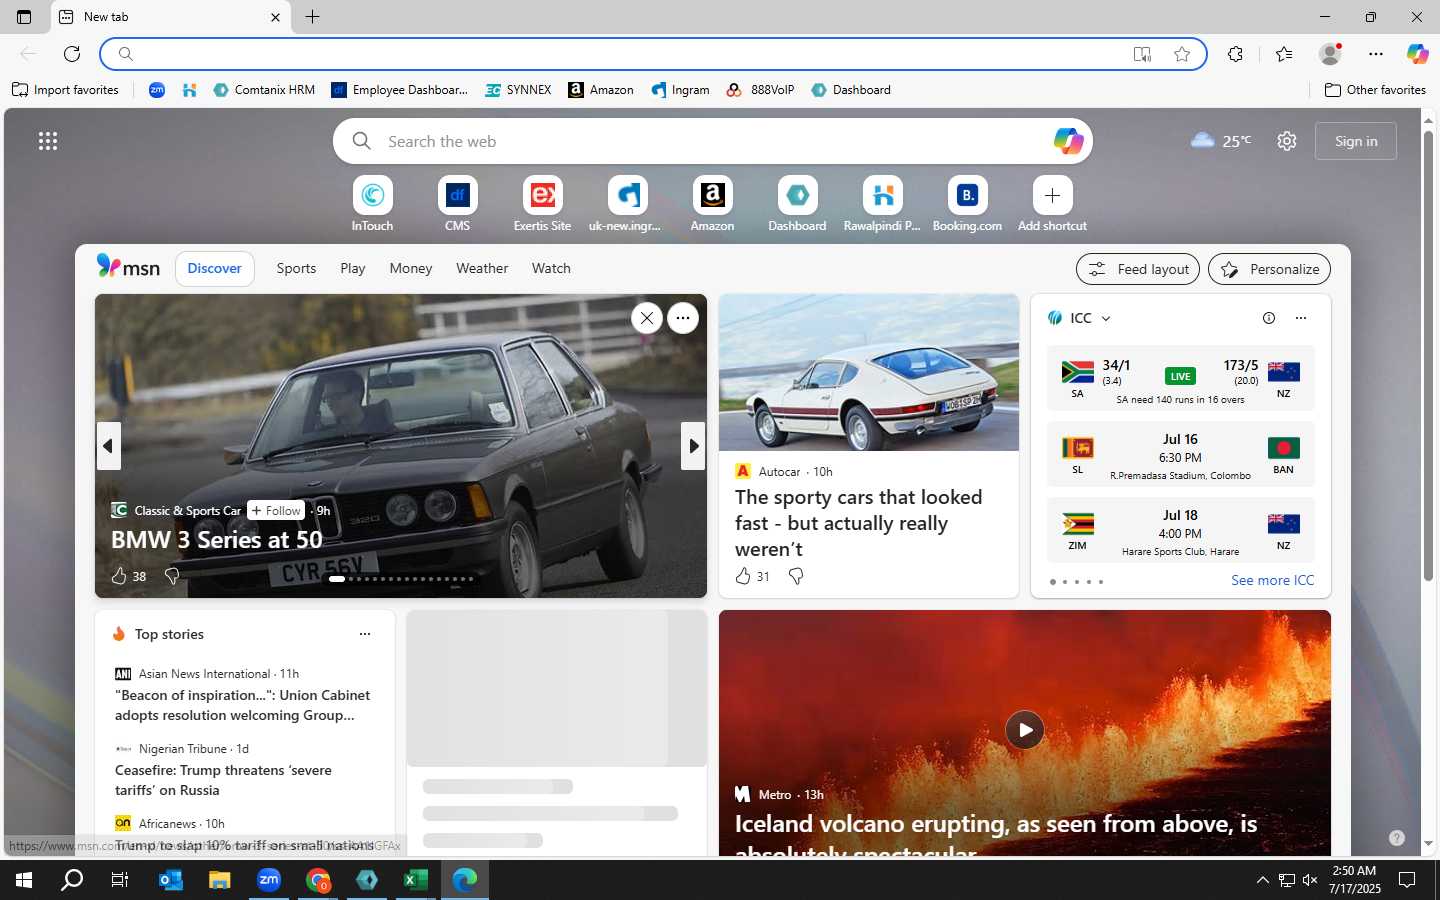Open Import favorites bookmark
The width and height of the screenshot is (1440, 900).
pyautogui.click(x=65, y=90)
